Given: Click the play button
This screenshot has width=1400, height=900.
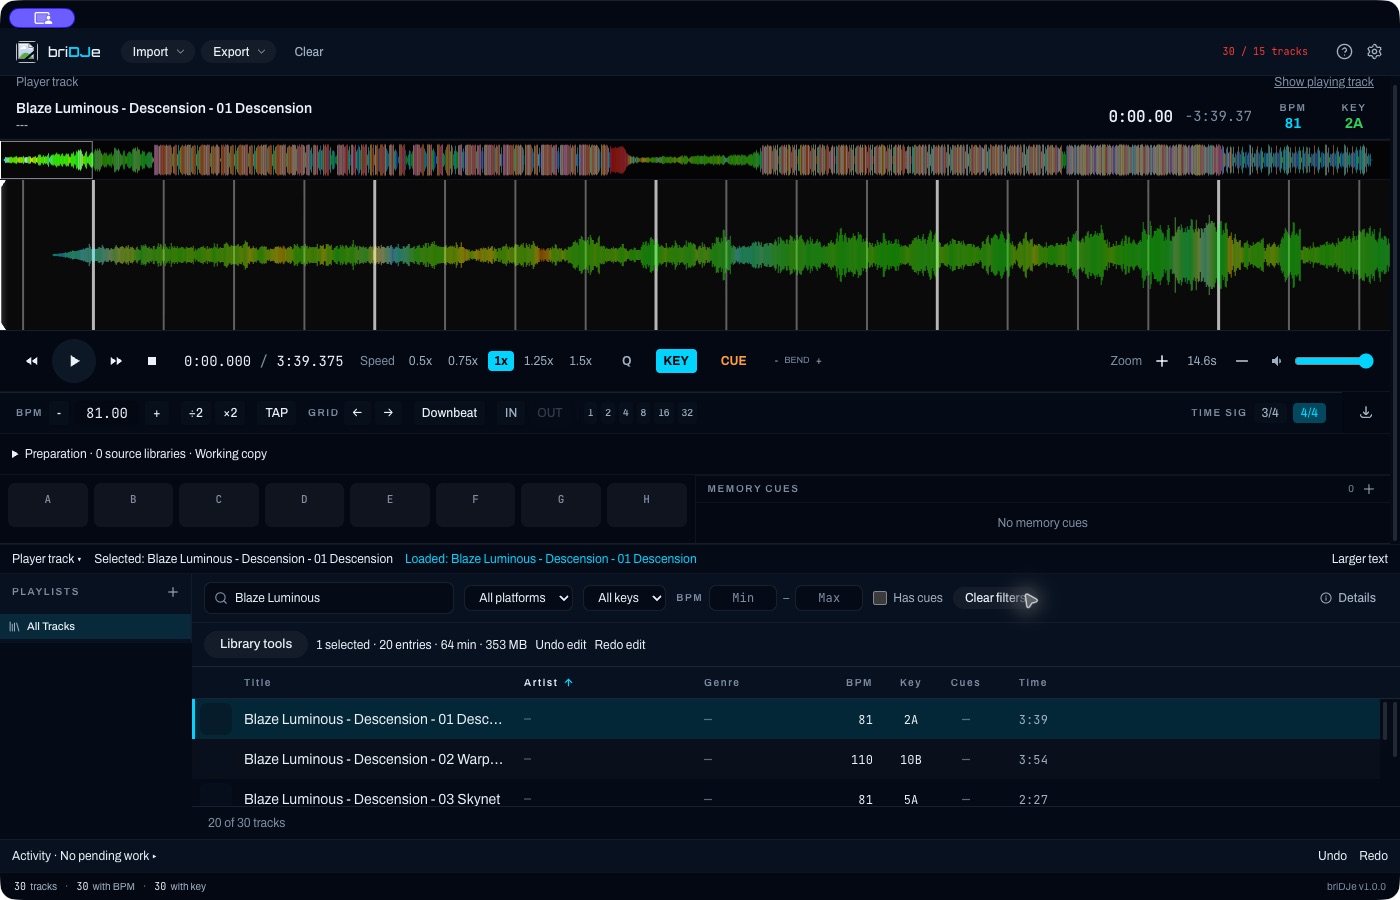Looking at the screenshot, I should click(x=74, y=361).
